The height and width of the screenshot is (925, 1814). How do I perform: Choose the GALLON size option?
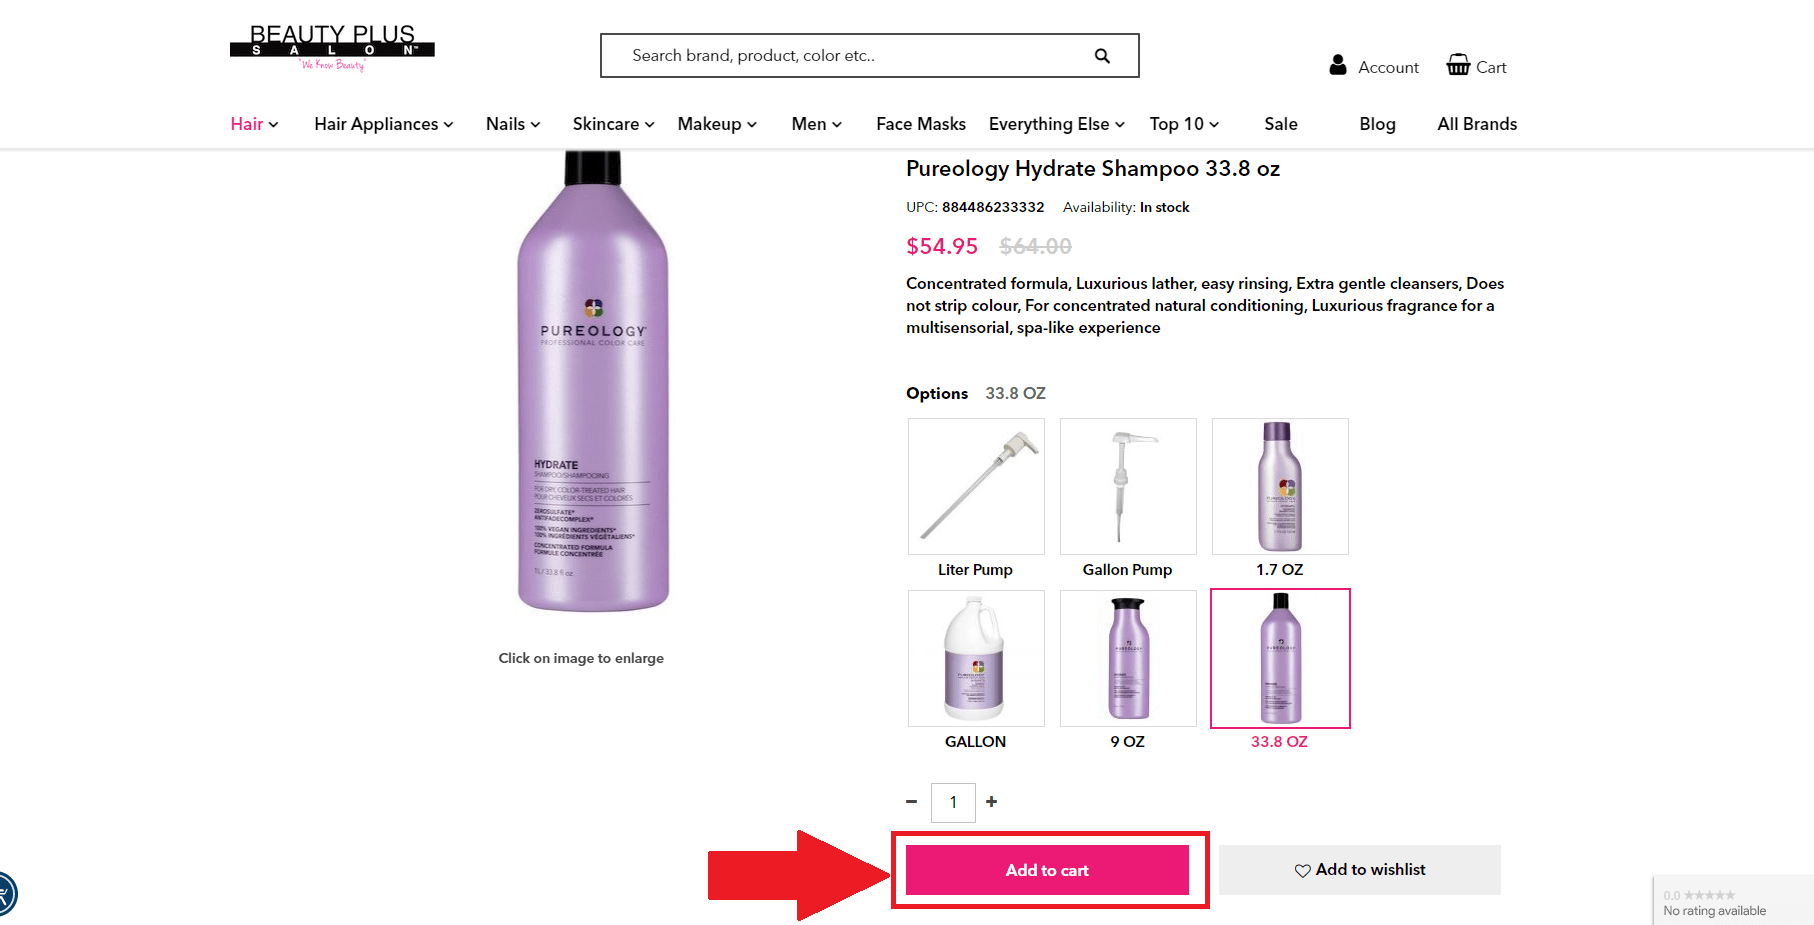(976, 659)
